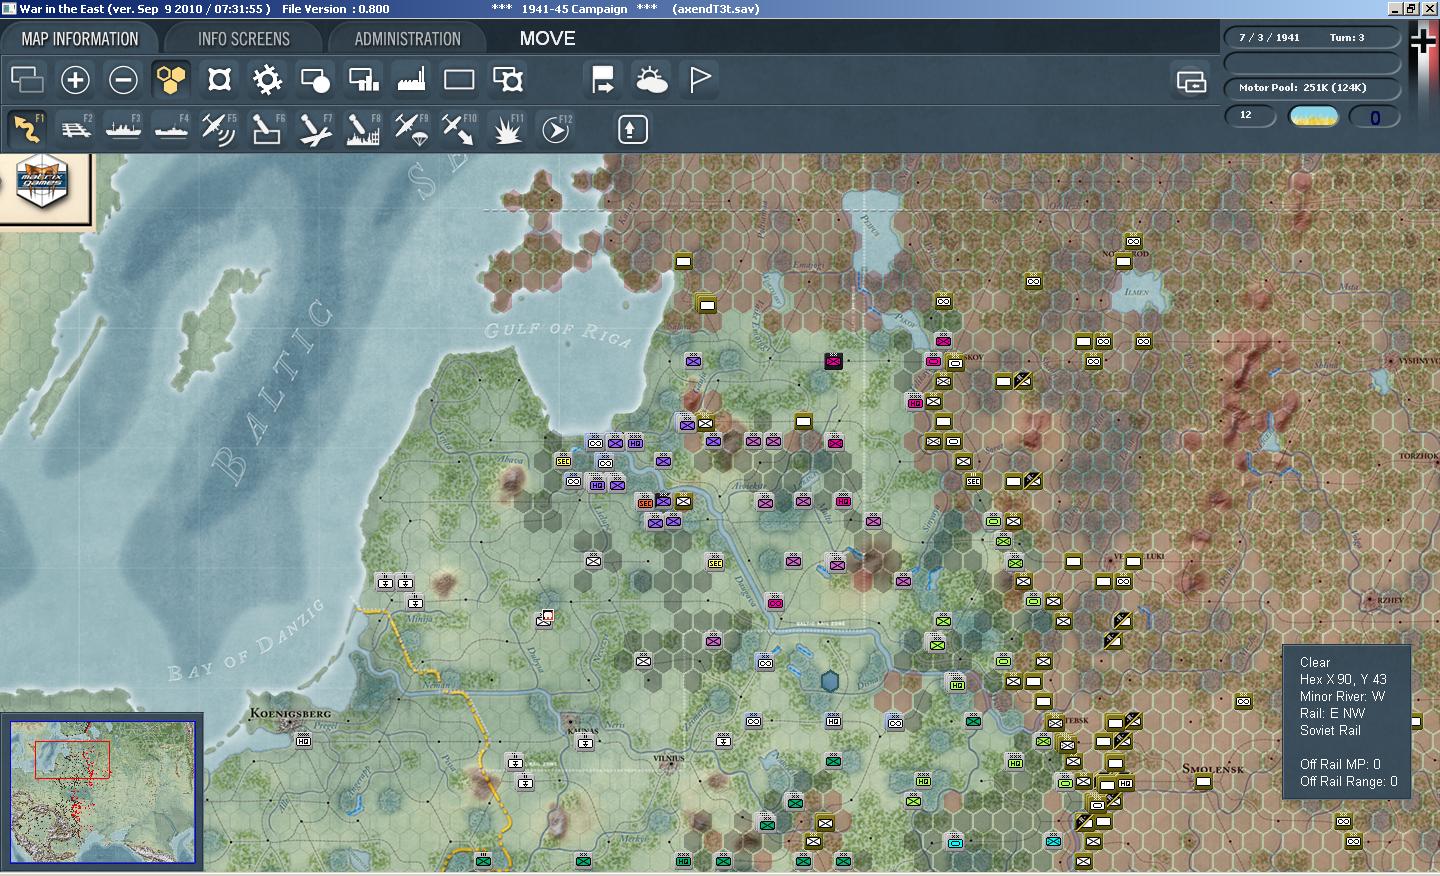This screenshot has height=876, width=1440.
Task: Click the MOVE mode label
Action: click(x=547, y=38)
